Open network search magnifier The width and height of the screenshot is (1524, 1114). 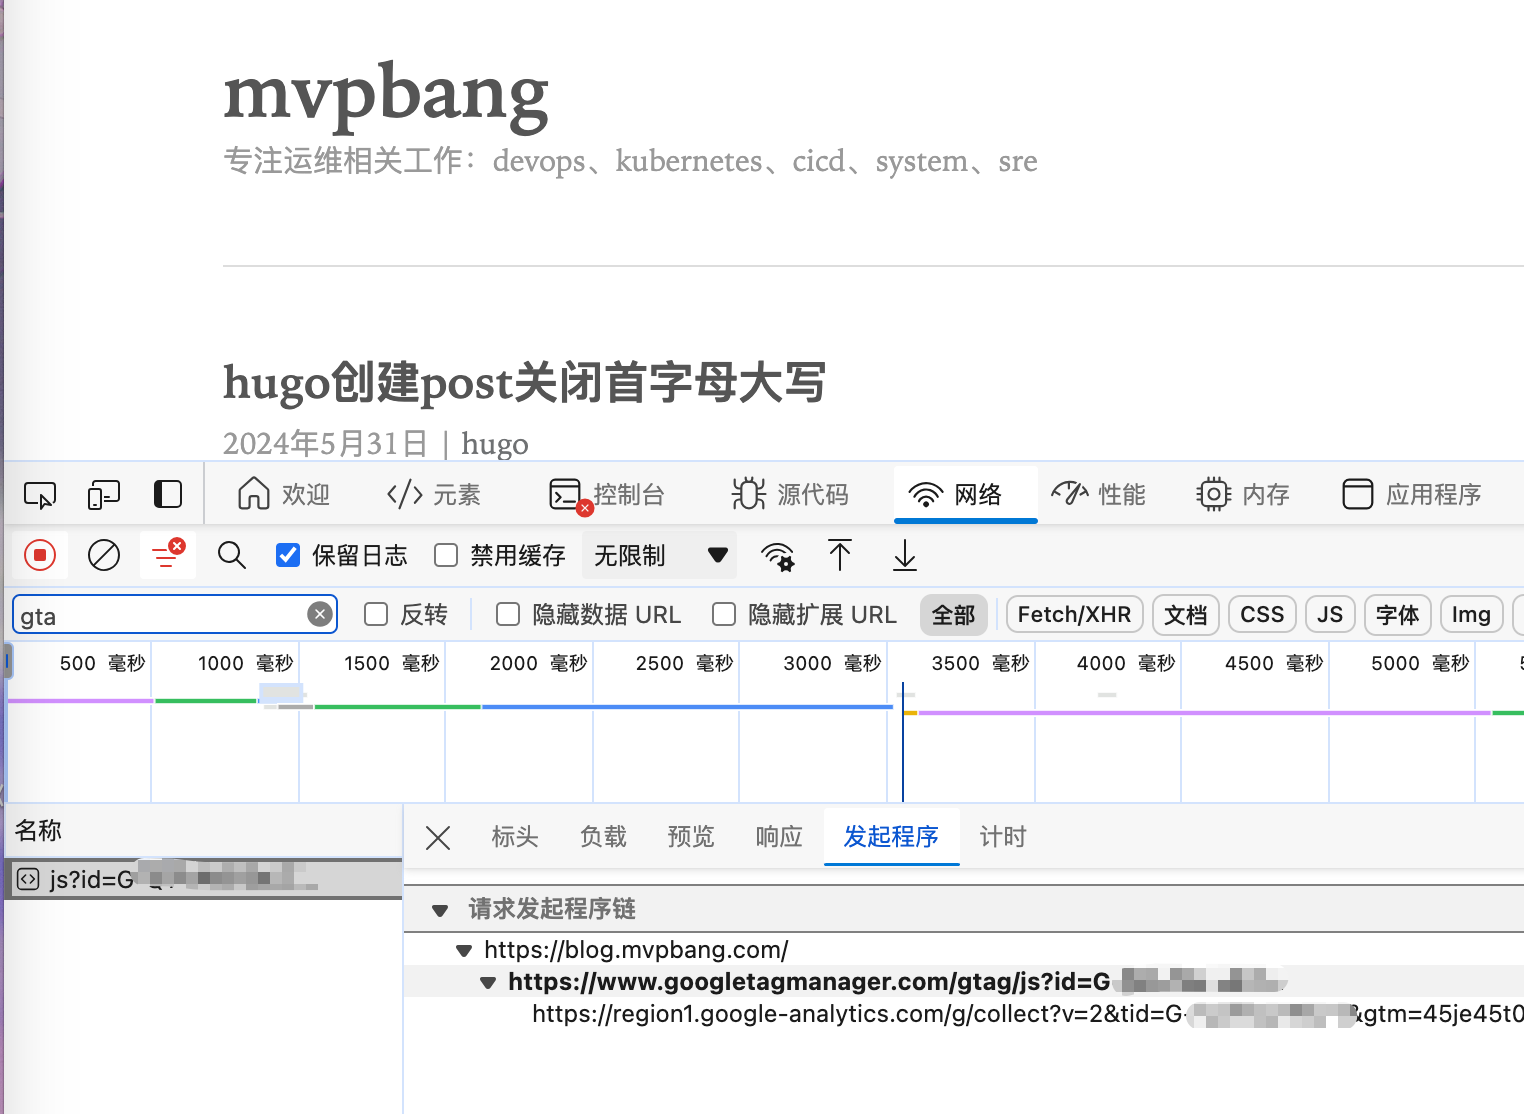[232, 555]
